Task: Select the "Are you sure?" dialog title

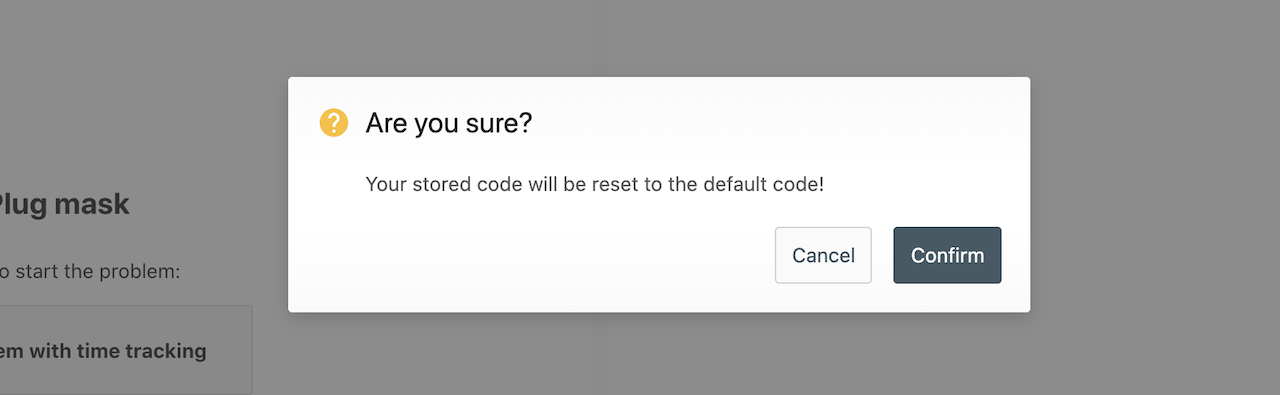Action: pyautogui.click(x=449, y=123)
